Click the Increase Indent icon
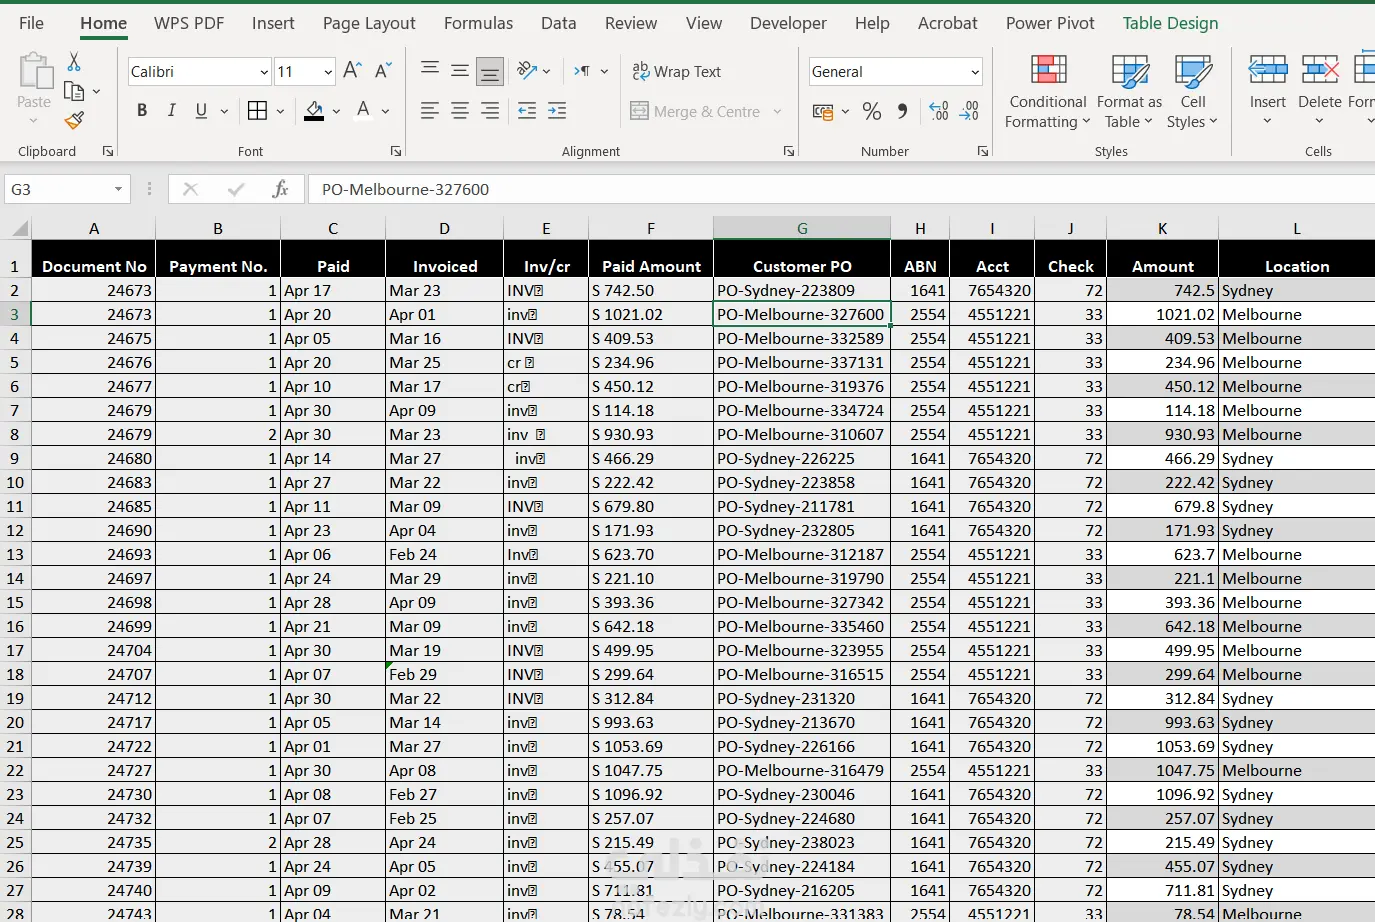This screenshot has height=922, width=1375. click(557, 111)
